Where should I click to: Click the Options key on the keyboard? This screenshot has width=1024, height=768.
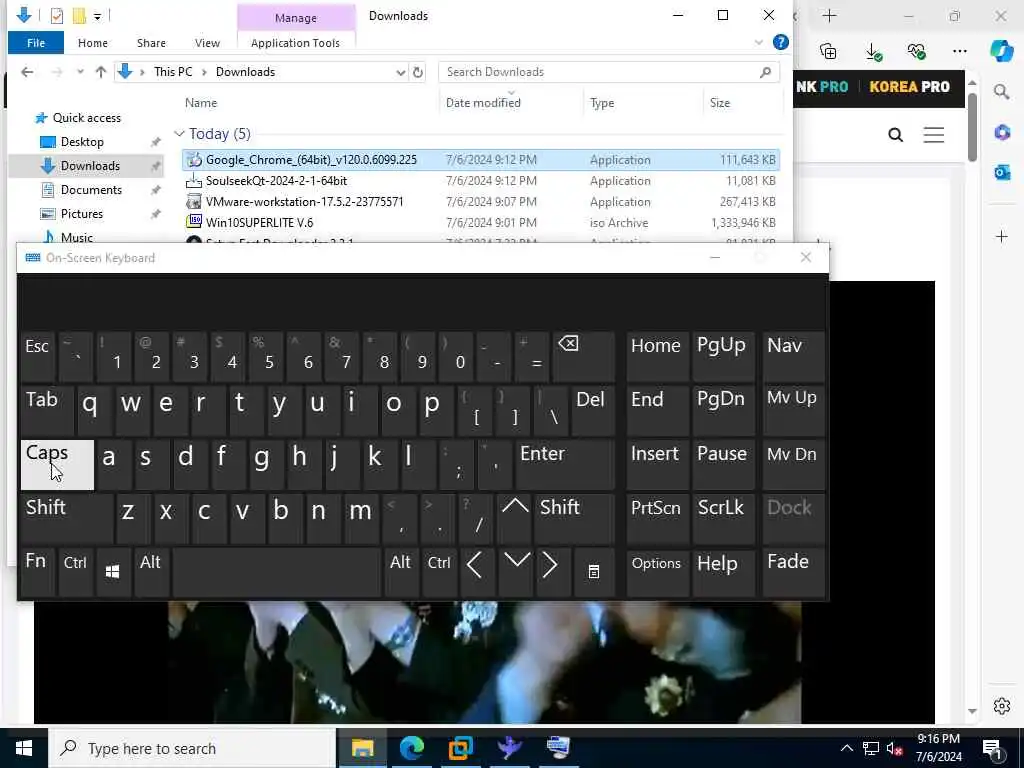coord(657,572)
